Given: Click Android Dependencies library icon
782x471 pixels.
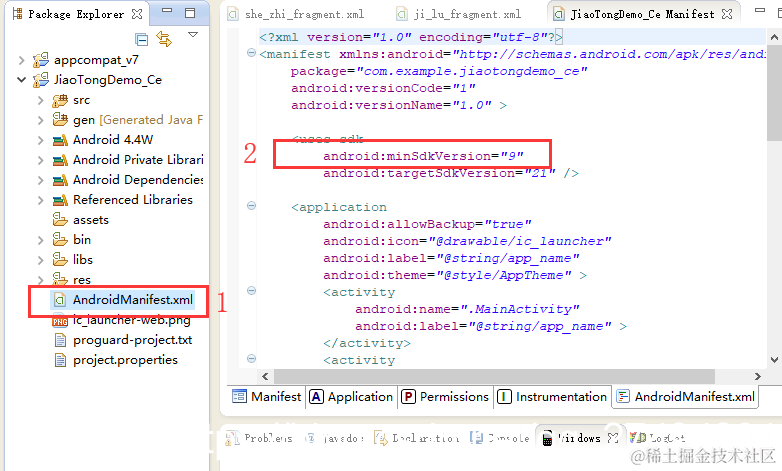Looking at the screenshot, I should (x=60, y=180).
